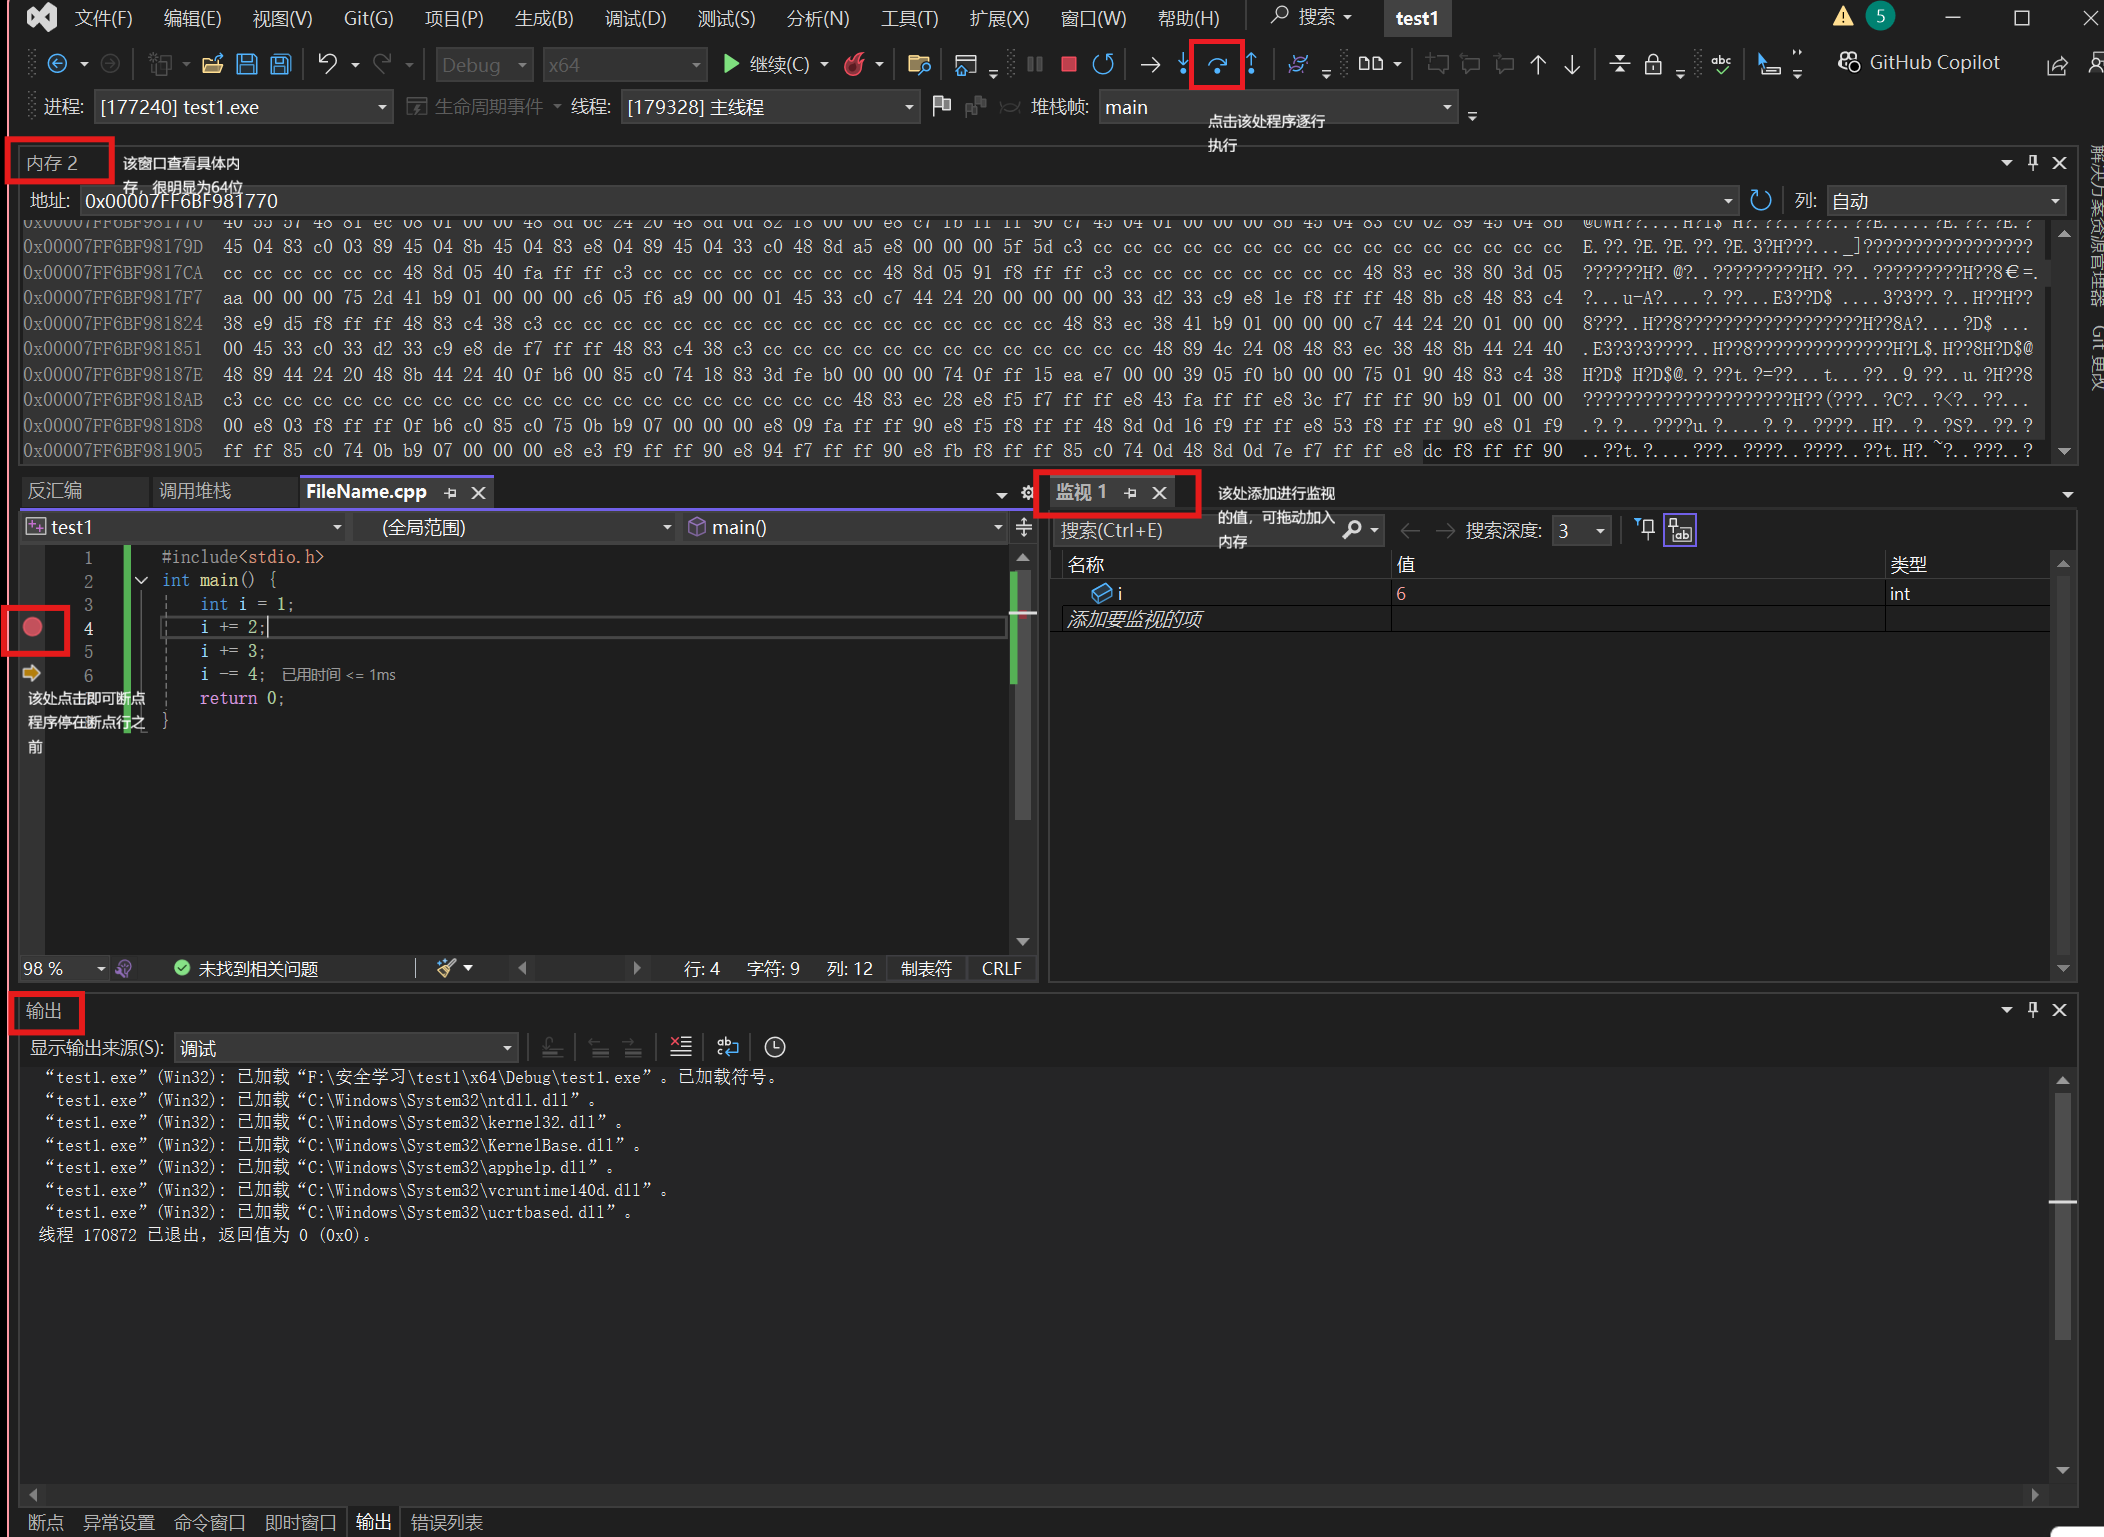Open the 调试(D) menu
Viewport: 2104px width, 1537px height.
[x=635, y=18]
